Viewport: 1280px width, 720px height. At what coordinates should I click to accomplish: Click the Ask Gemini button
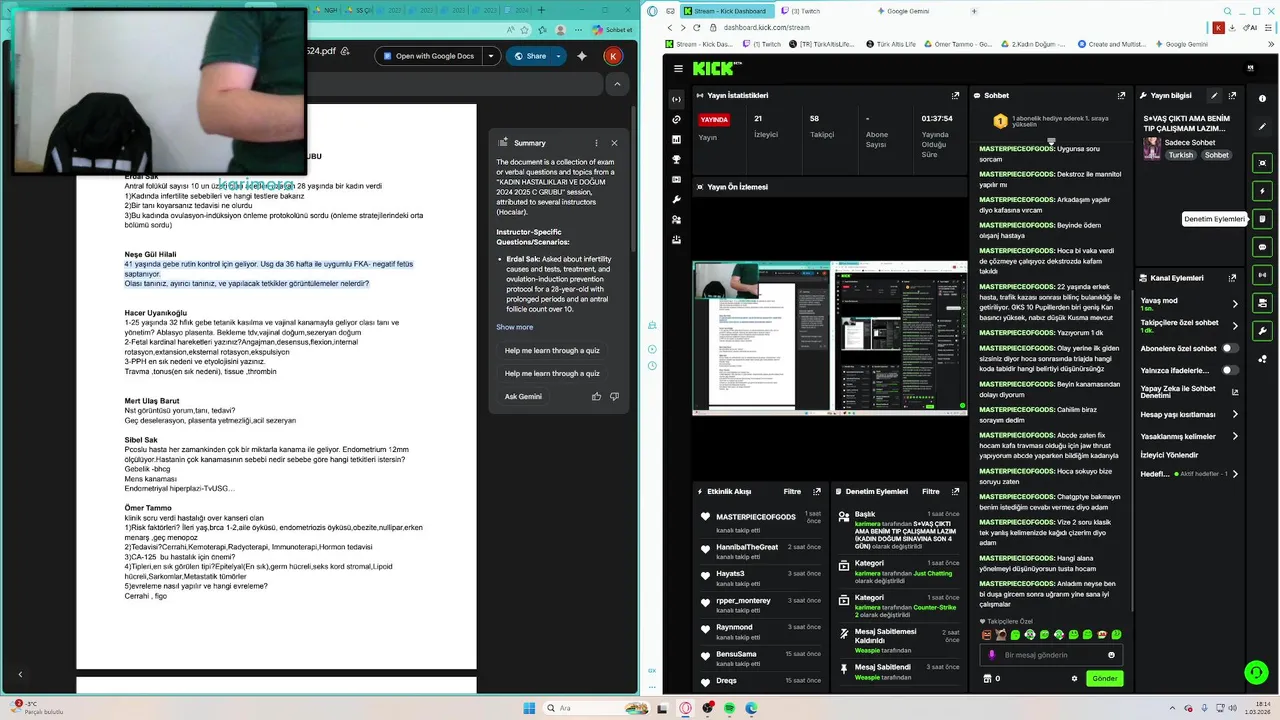(523, 396)
